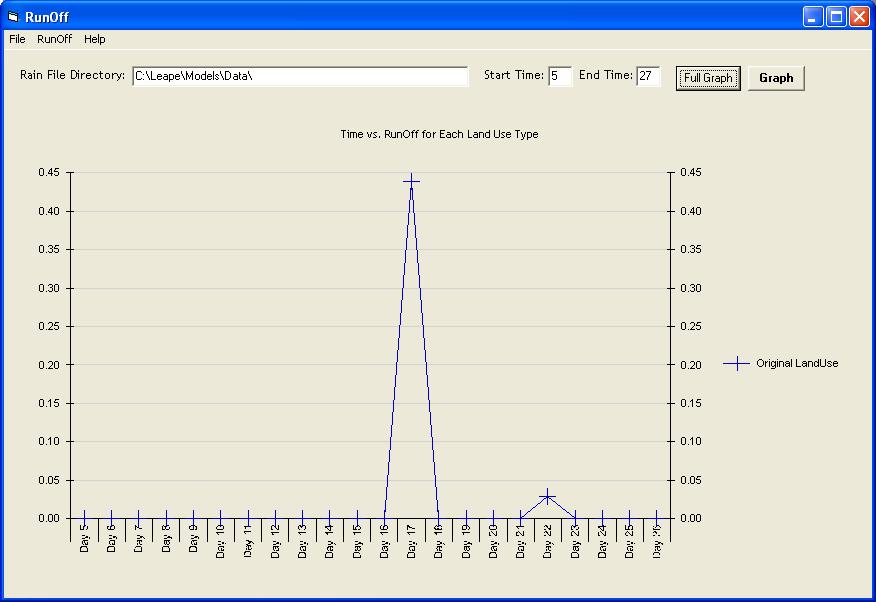Open the File menu
This screenshot has width=876, height=602.
click(17, 39)
